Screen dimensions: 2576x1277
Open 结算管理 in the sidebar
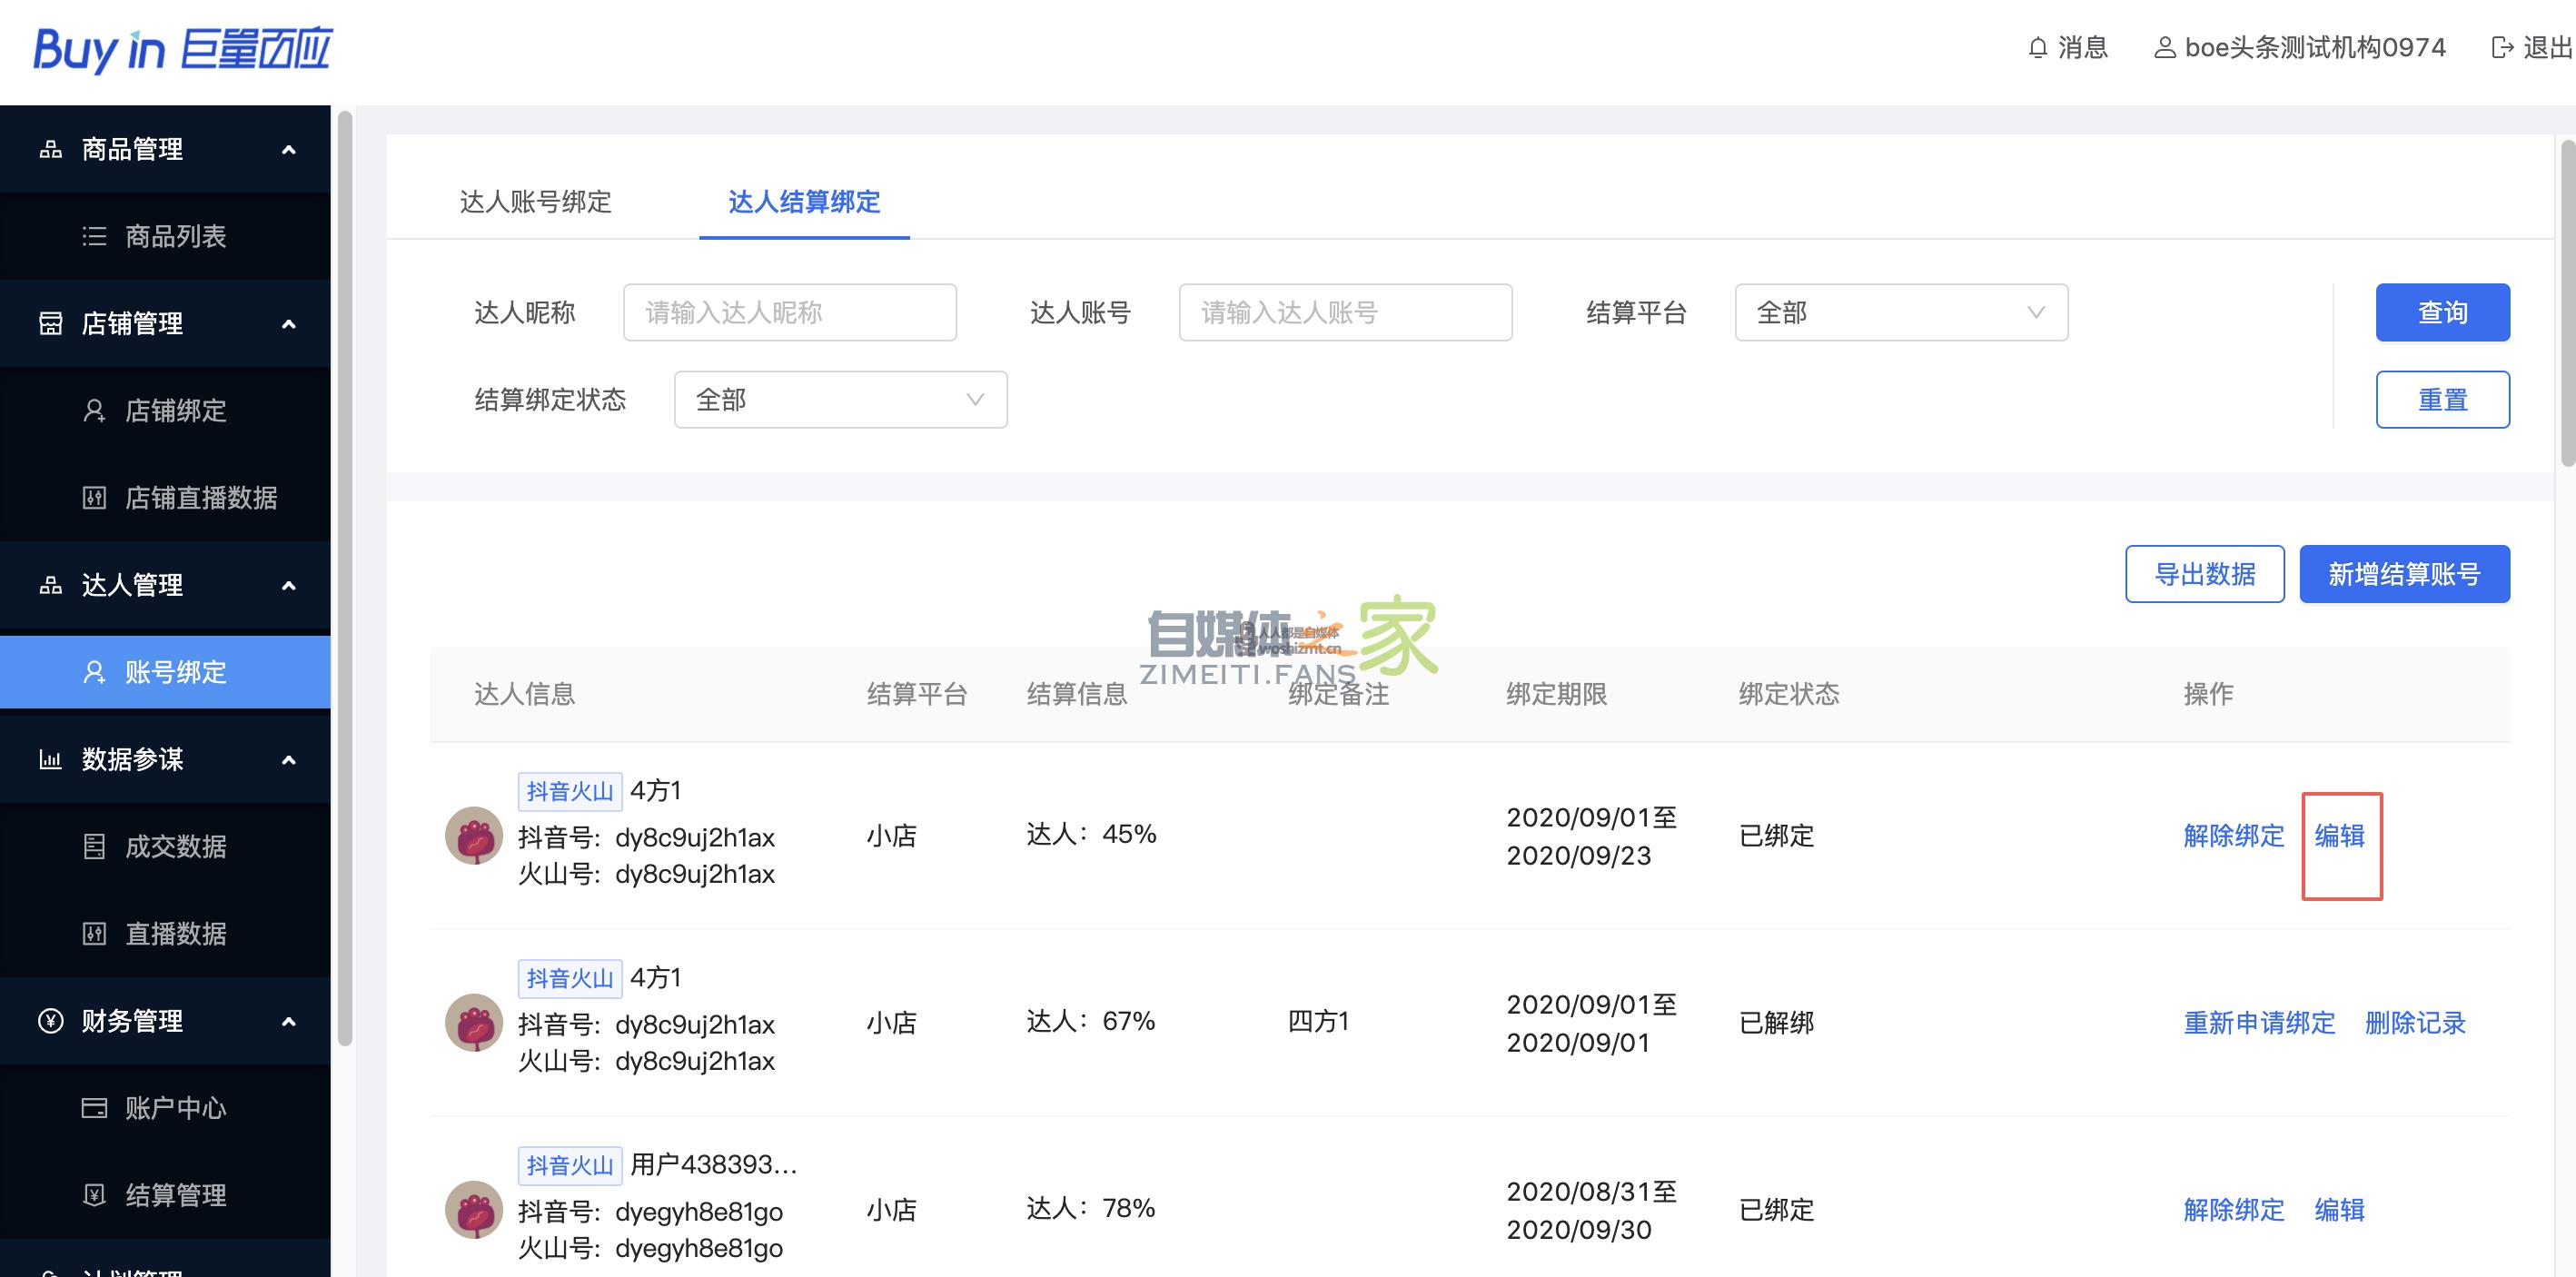point(175,1195)
